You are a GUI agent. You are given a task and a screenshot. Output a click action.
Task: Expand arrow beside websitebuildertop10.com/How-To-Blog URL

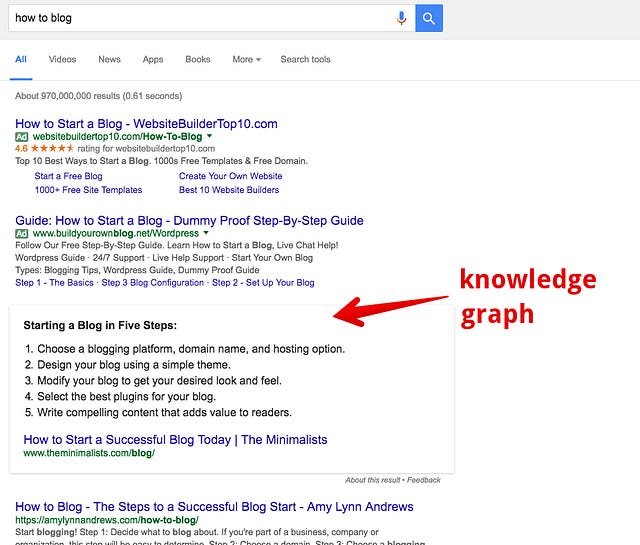(x=209, y=136)
